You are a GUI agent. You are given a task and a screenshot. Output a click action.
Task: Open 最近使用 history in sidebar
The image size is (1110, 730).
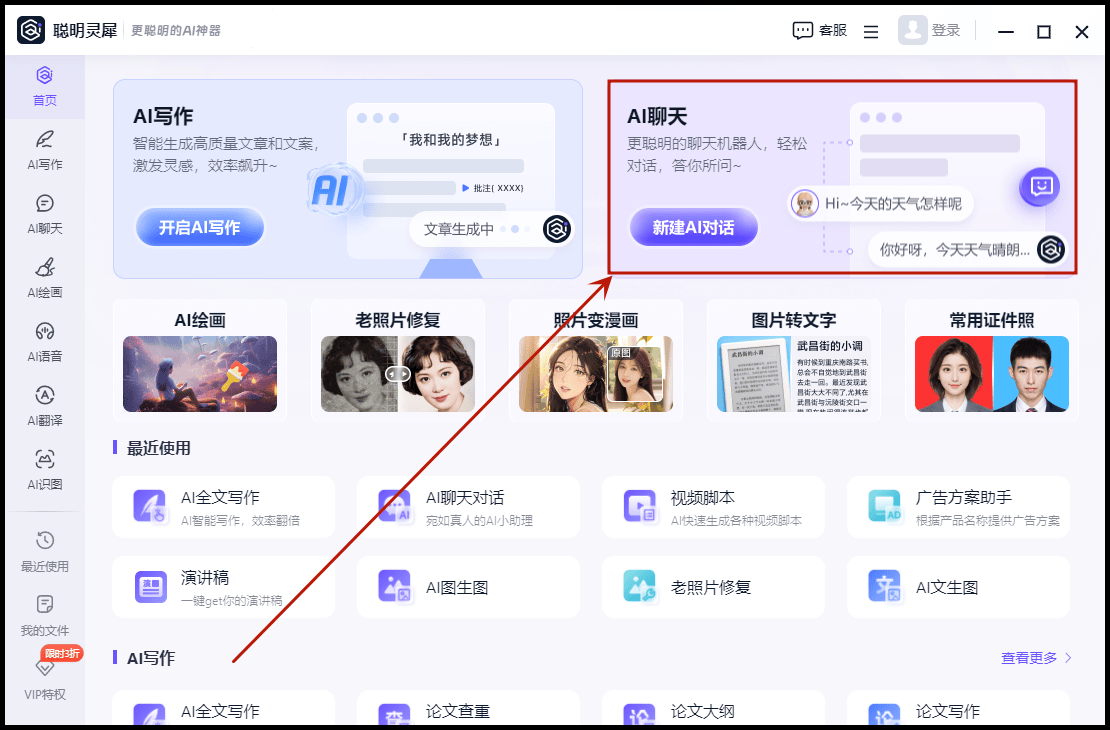[44, 551]
